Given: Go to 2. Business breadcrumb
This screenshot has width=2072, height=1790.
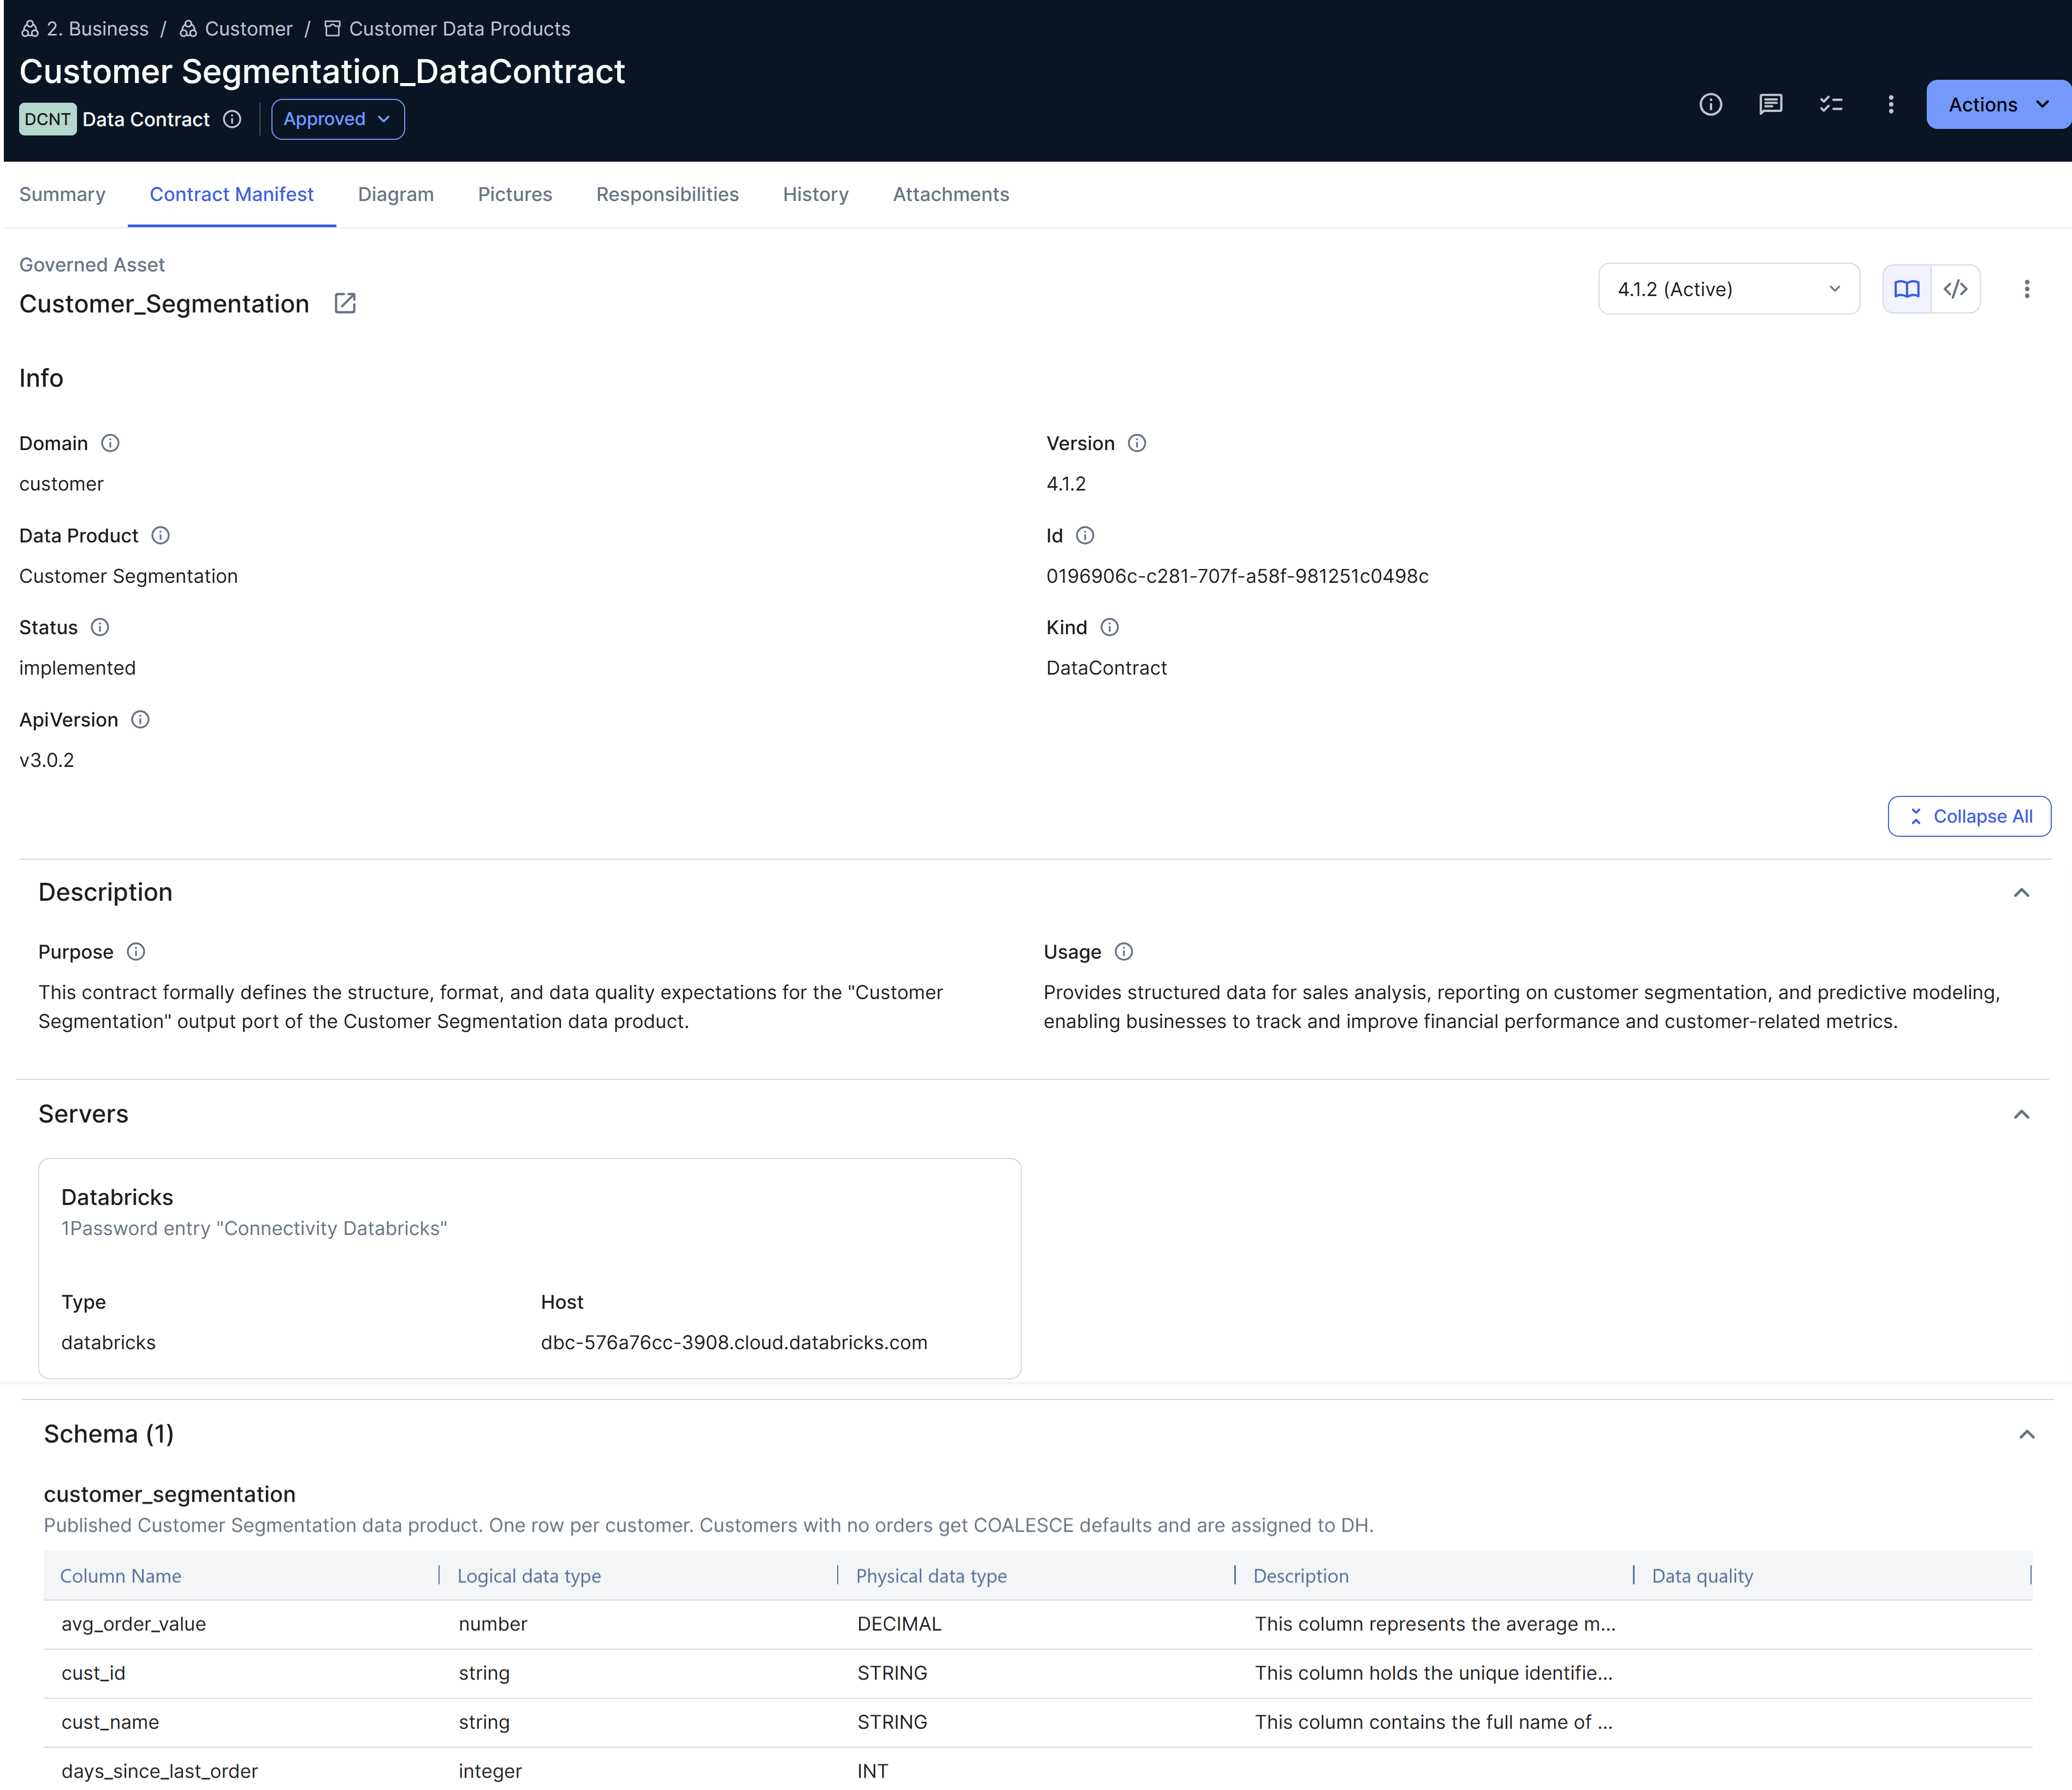Looking at the screenshot, I should (x=97, y=29).
